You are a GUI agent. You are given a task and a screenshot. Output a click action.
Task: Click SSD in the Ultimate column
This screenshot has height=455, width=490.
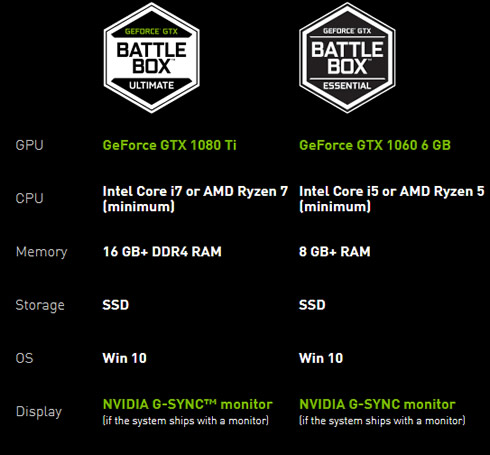[x=116, y=305]
